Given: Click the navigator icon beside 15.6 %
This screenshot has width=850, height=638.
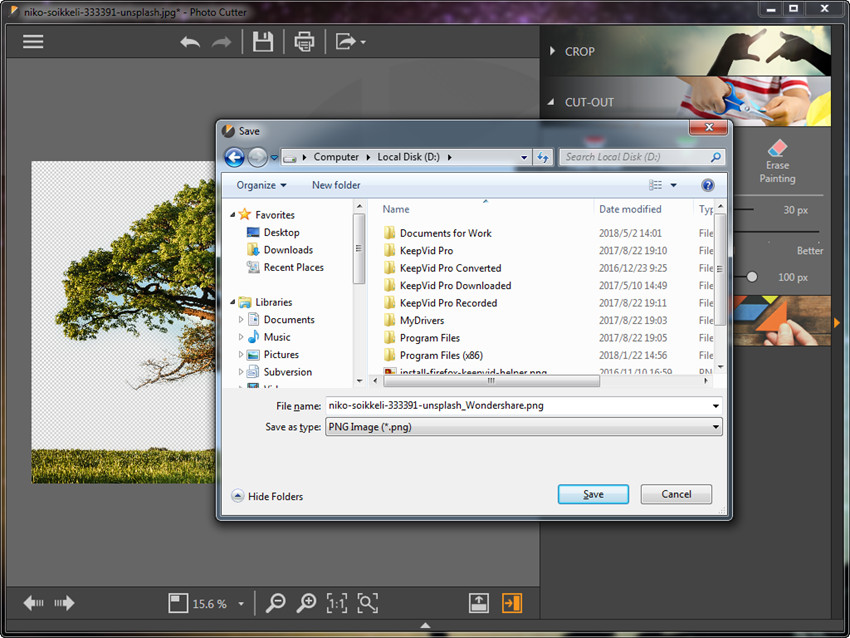Looking at the screenshot, I should coord(178,603).
